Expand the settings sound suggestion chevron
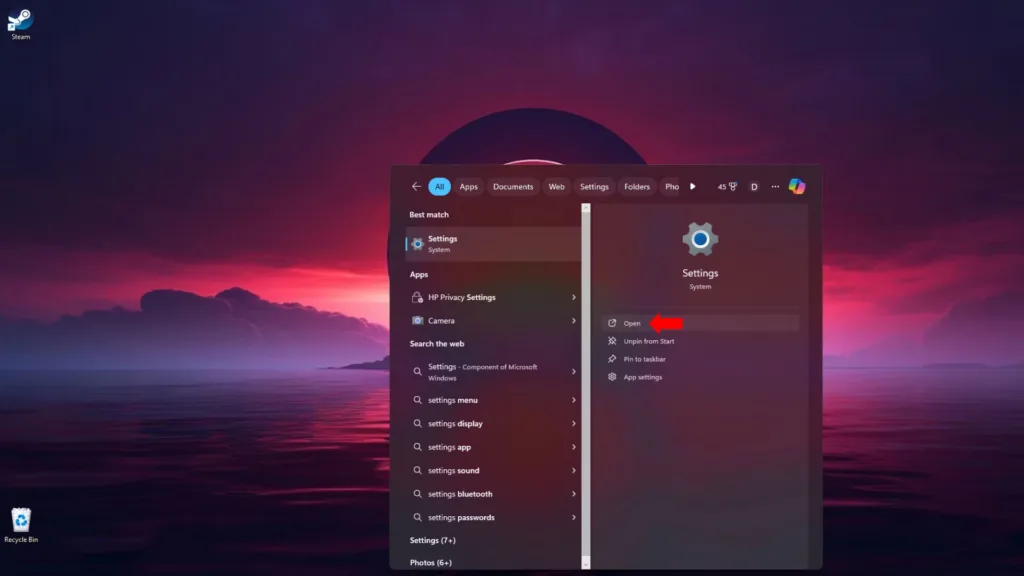The height and width of the screenshot is (576, 1024). [x=573, y=470]
